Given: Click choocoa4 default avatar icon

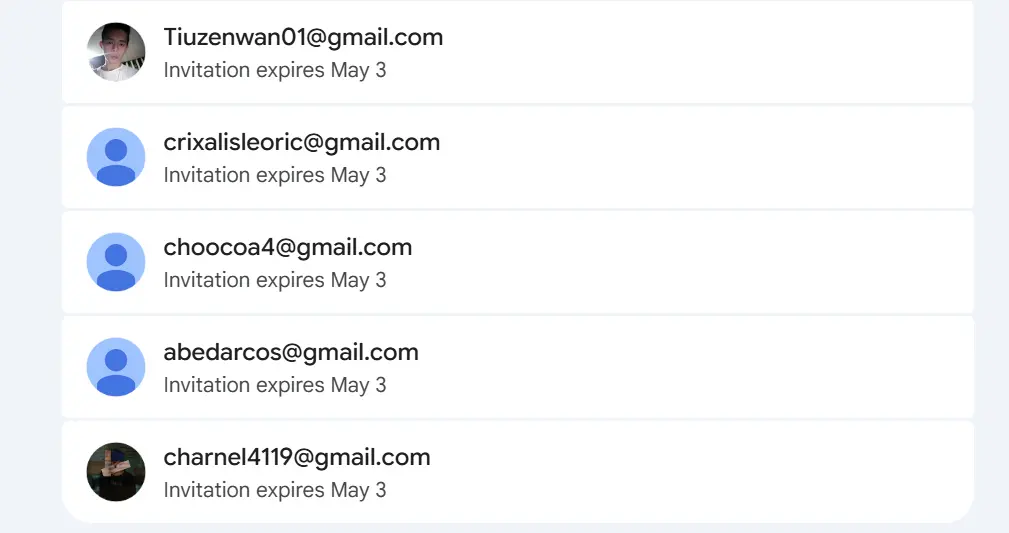Looking at the screenshot, I should [x=116, y=262].
